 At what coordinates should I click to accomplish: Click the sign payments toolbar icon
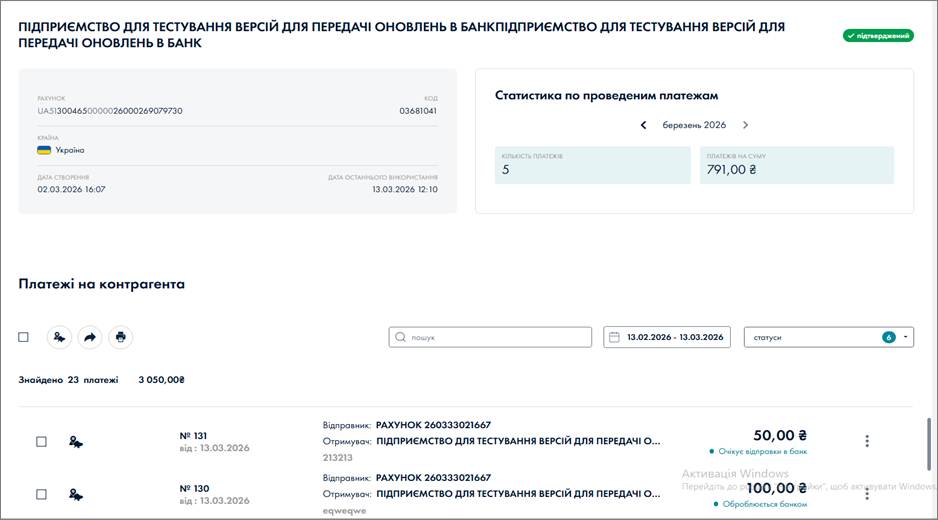(x=59, y=337)
